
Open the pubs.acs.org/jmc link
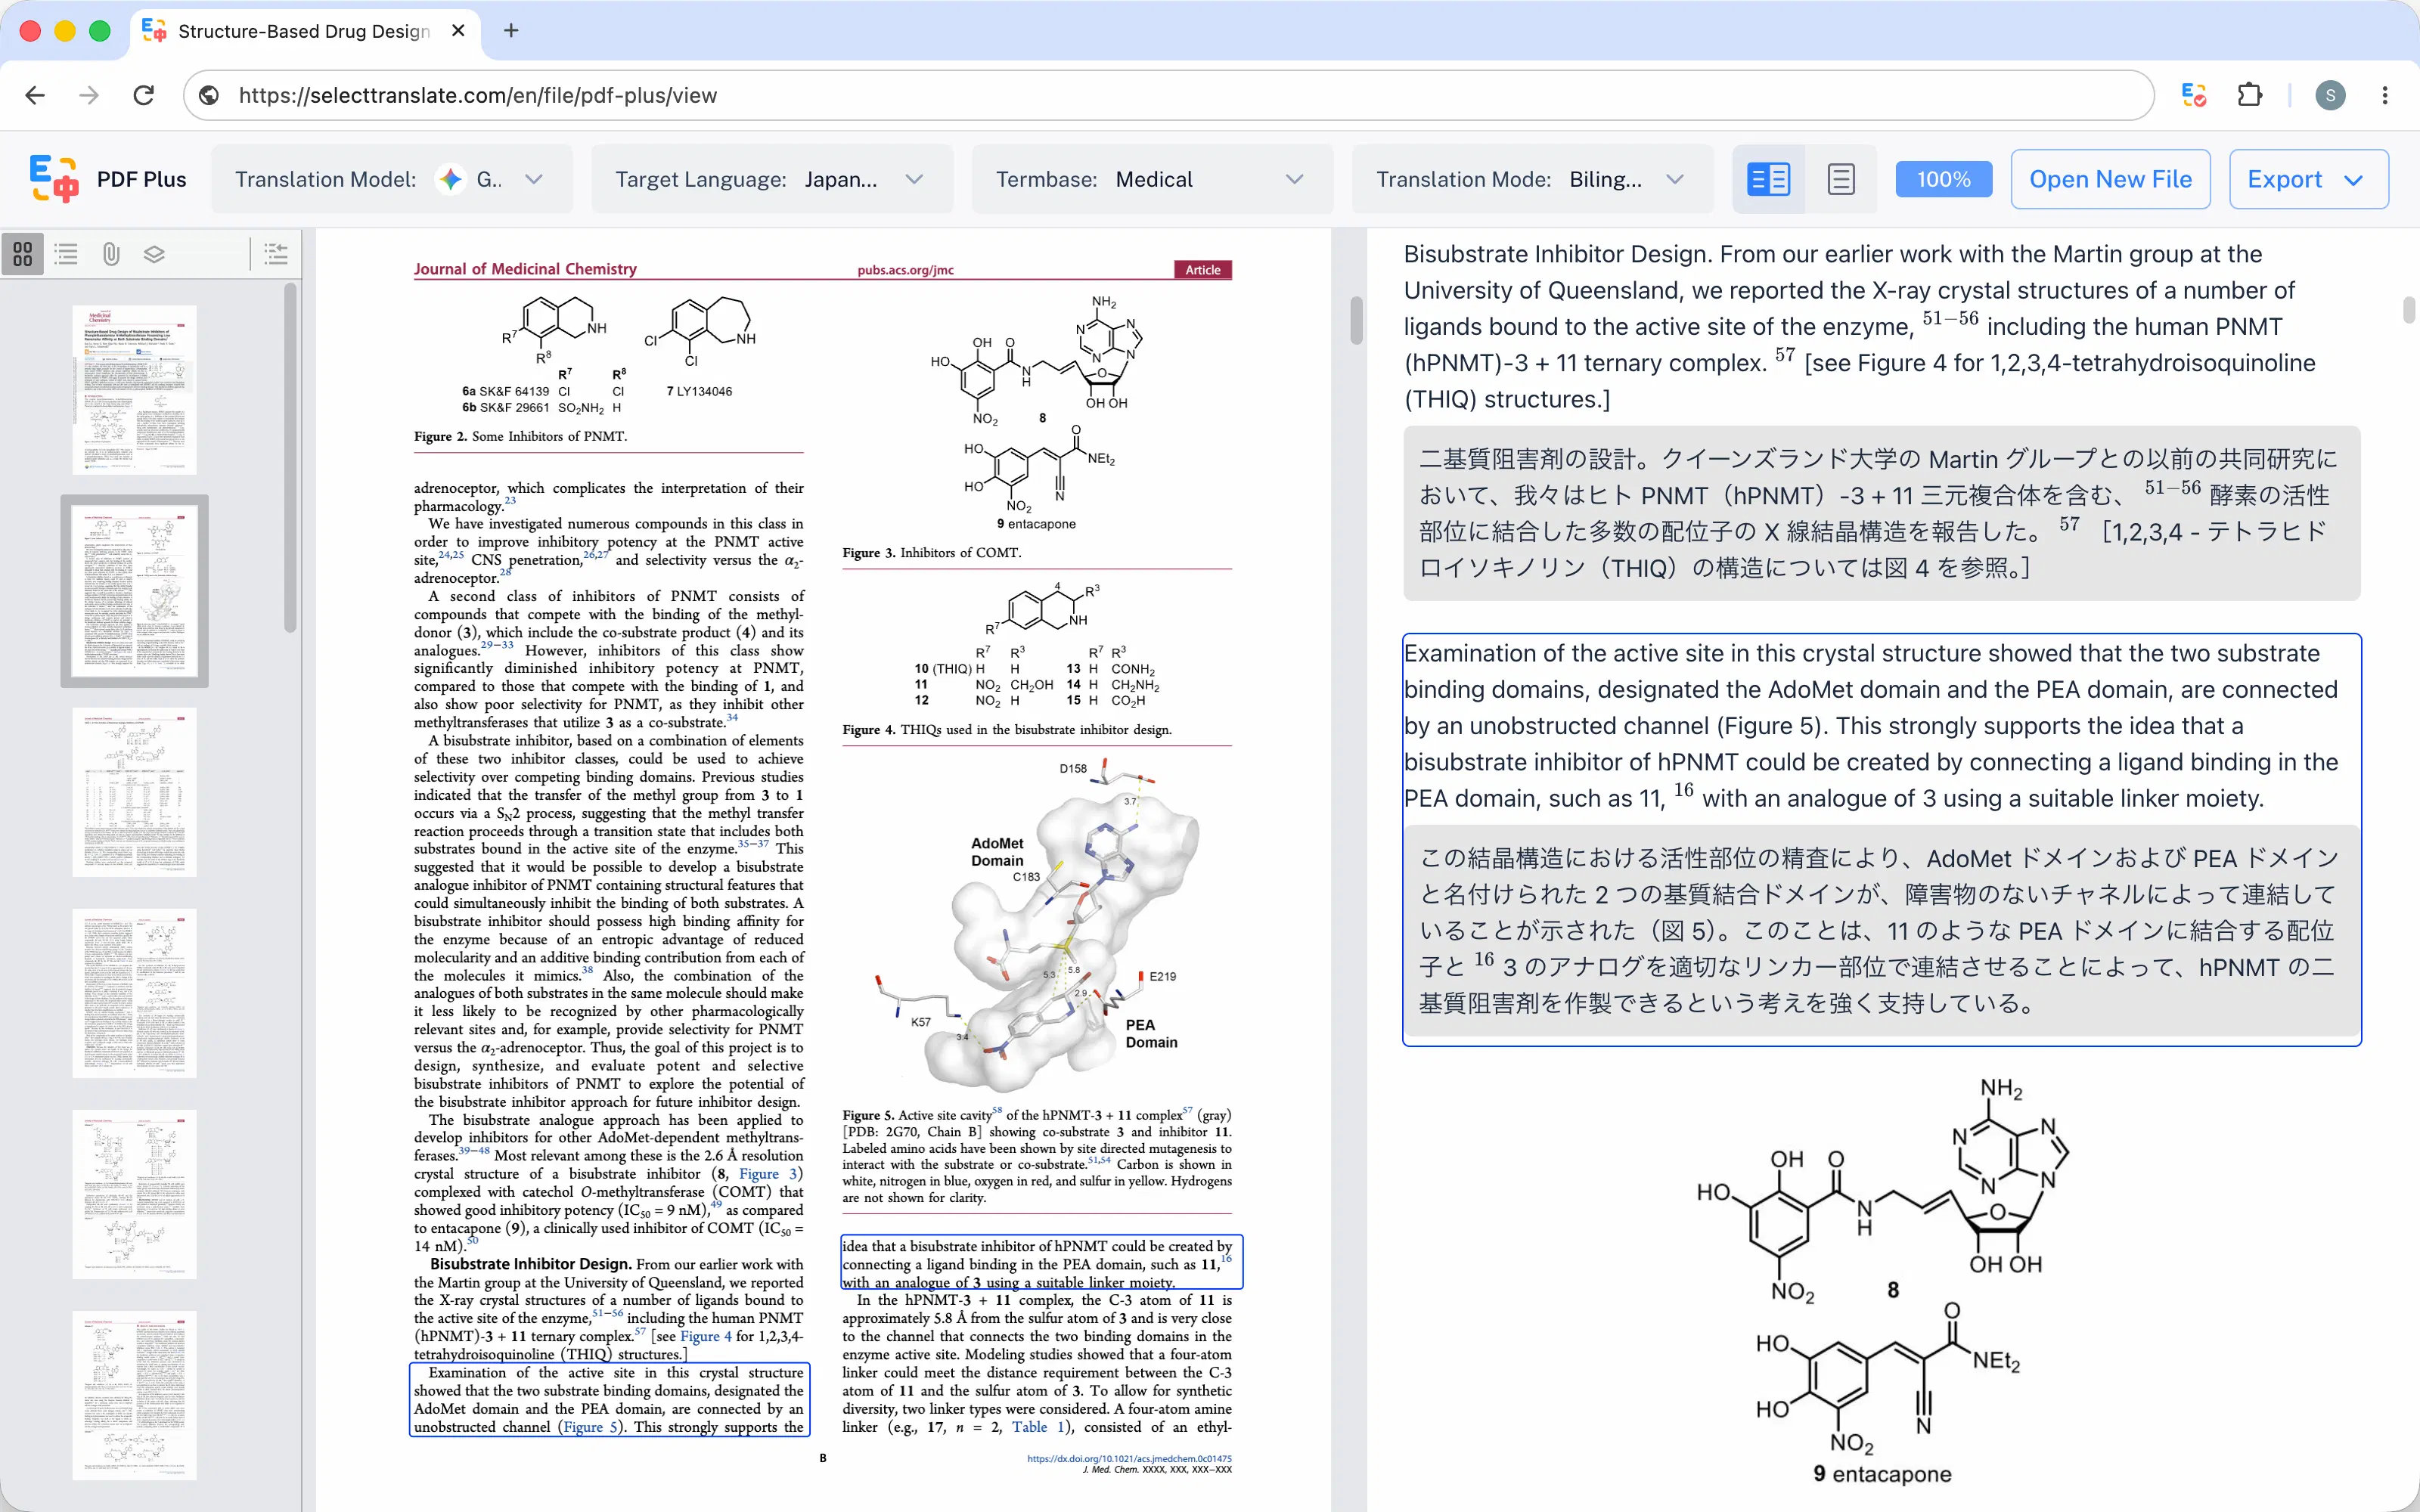(x=905, y=270)
